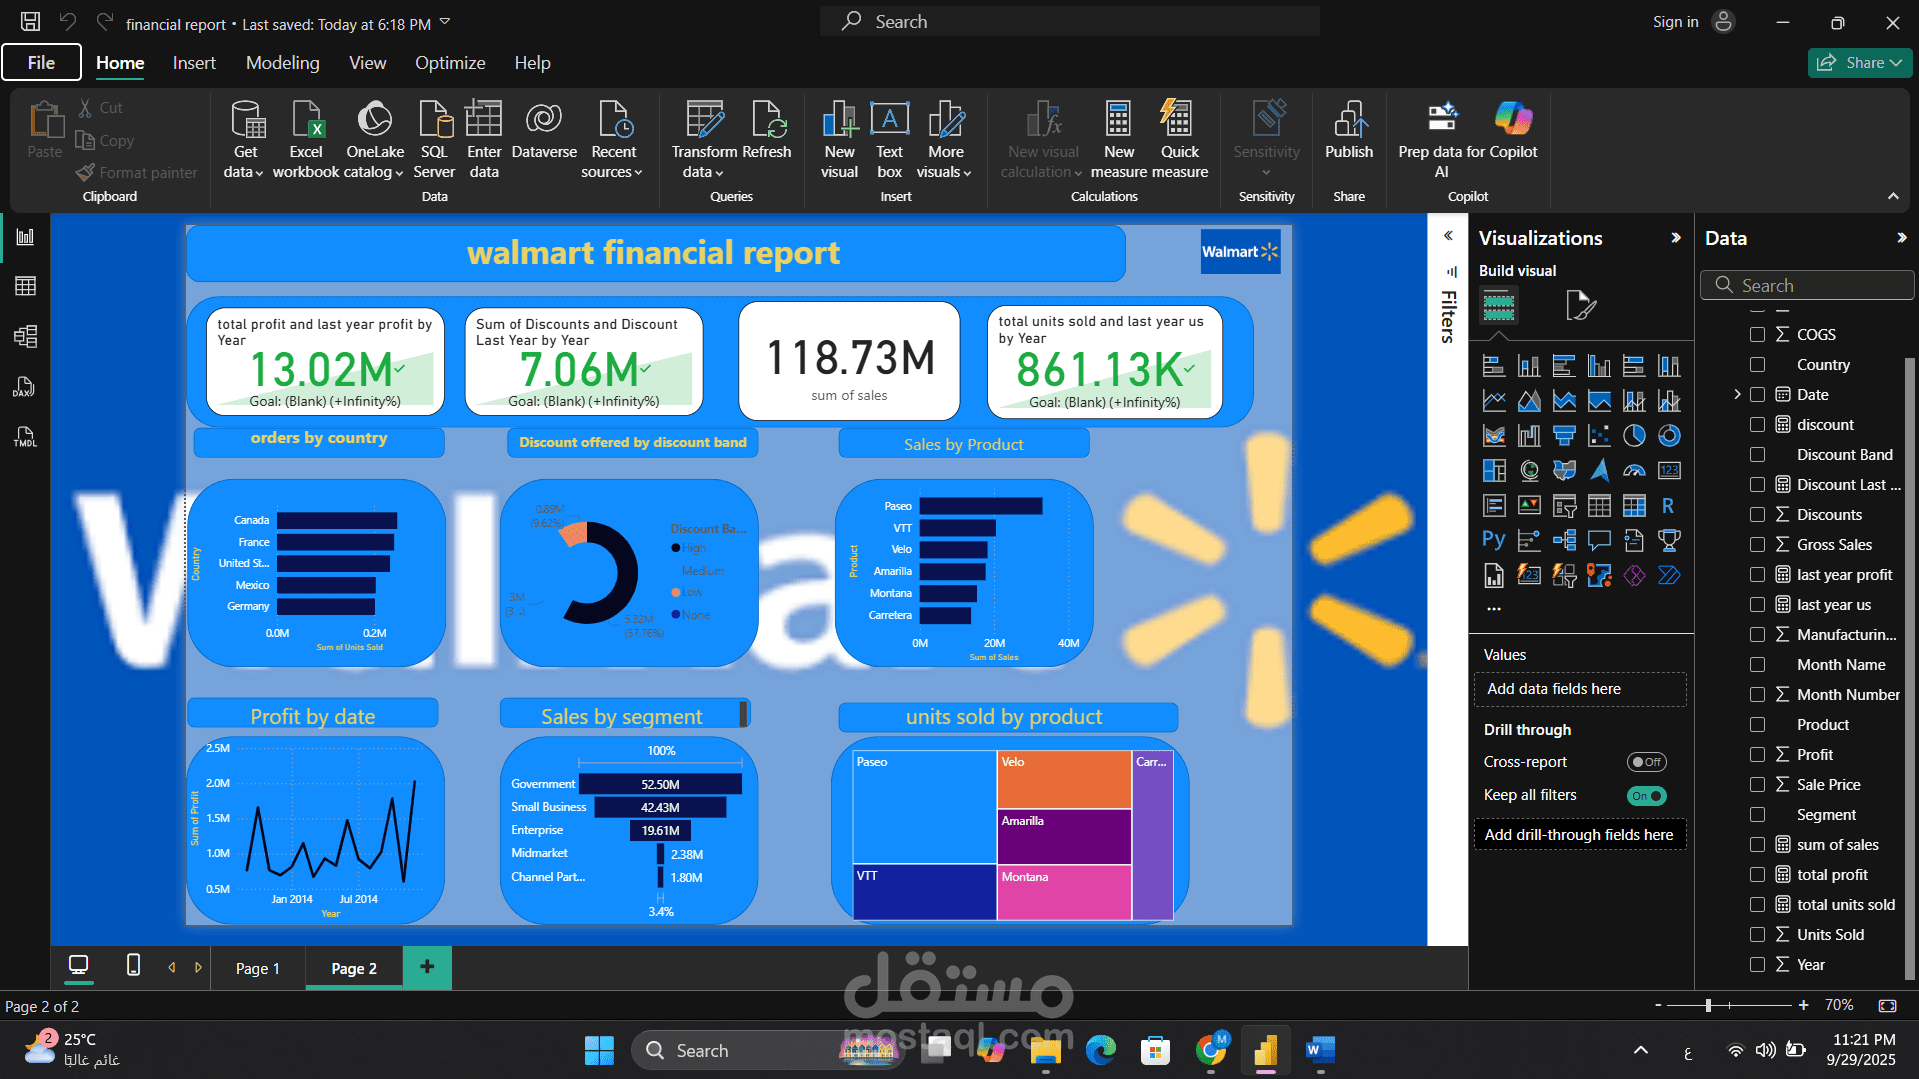Screen dimensions: 1919x1079
Task: Collapse the Visualizations pane
Action: coord(1676,238)
